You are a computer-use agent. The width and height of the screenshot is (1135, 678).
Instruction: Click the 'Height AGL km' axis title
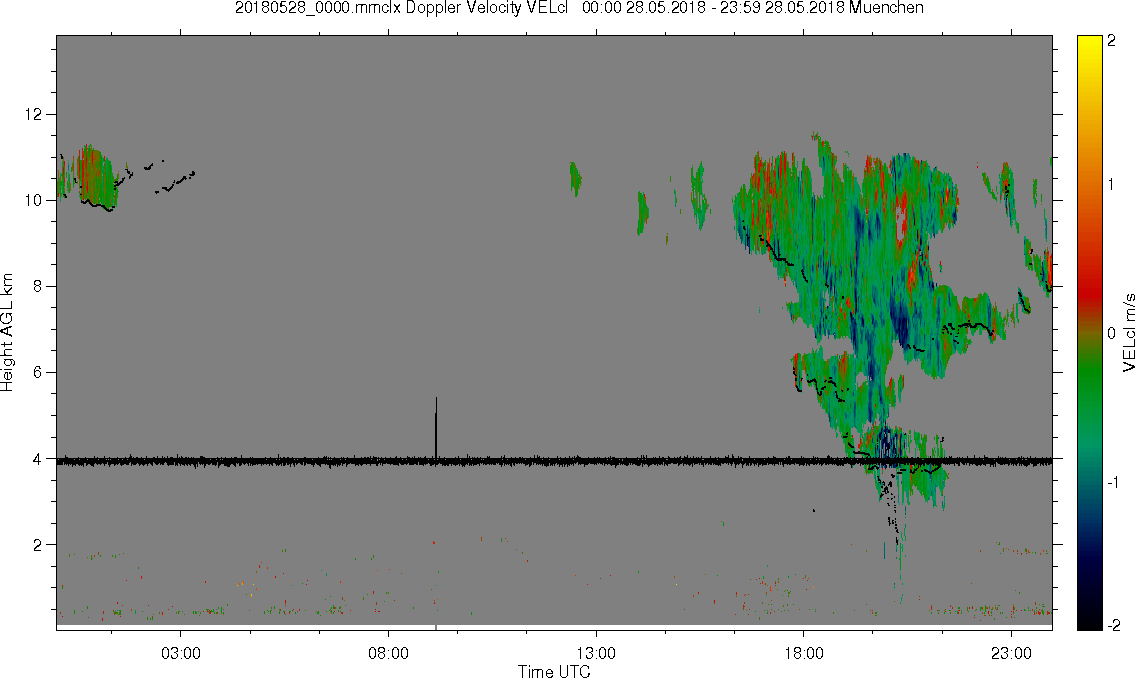point(7,332)
